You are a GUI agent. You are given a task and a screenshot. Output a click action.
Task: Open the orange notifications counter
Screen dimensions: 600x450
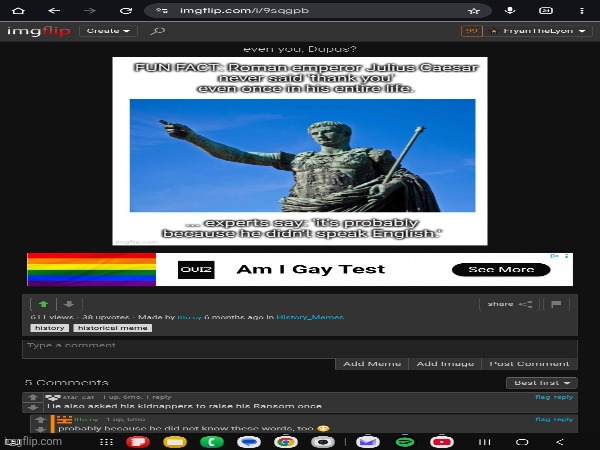(471, 31)
